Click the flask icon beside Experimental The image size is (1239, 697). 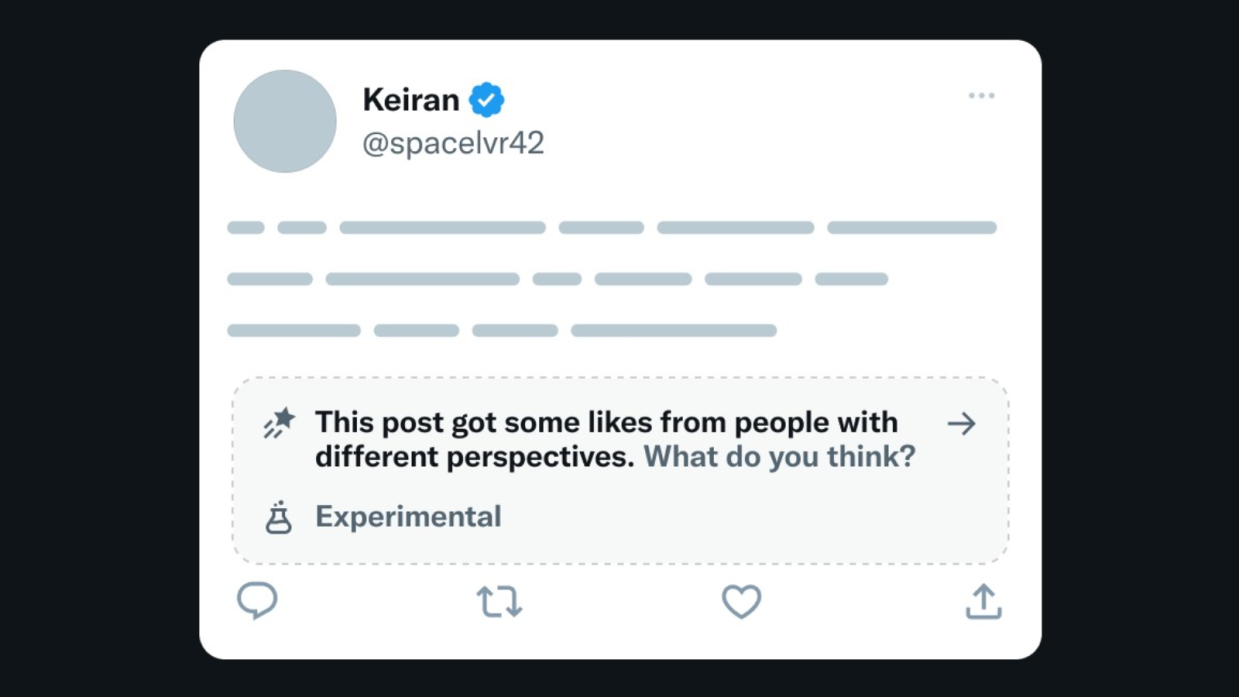(x=278, y=517)
